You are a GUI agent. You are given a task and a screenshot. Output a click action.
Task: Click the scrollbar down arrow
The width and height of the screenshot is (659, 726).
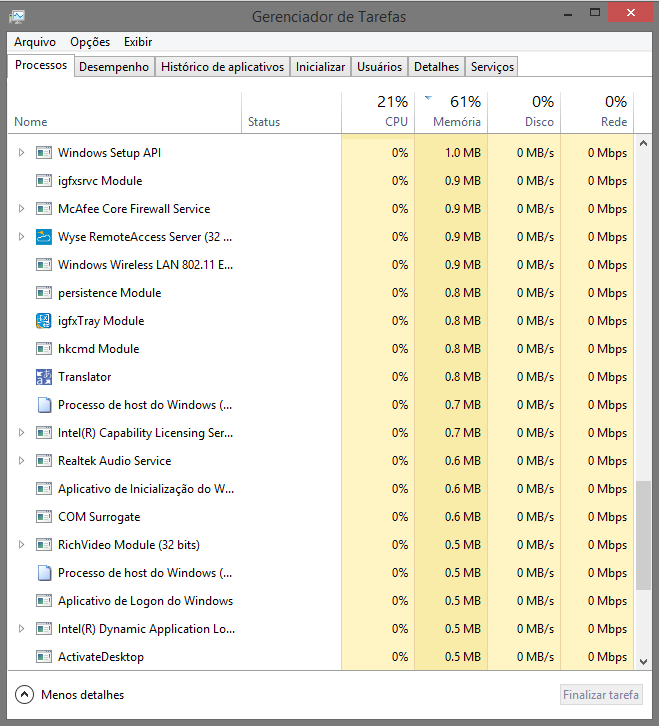click(643, 662)
